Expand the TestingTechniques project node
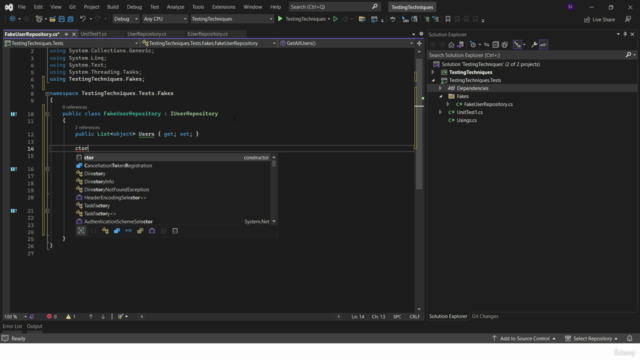 pos(433,72)
